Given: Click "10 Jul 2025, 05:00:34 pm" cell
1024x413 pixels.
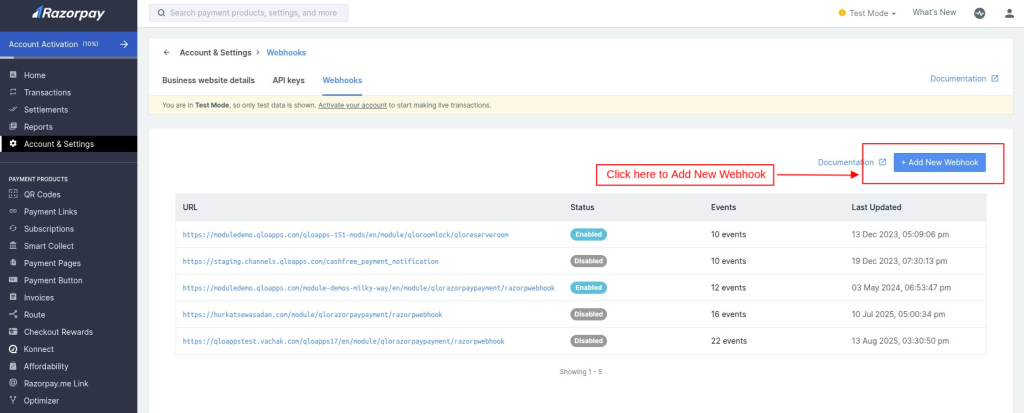Looking at the screenshot, I should [x=899, y=314].
